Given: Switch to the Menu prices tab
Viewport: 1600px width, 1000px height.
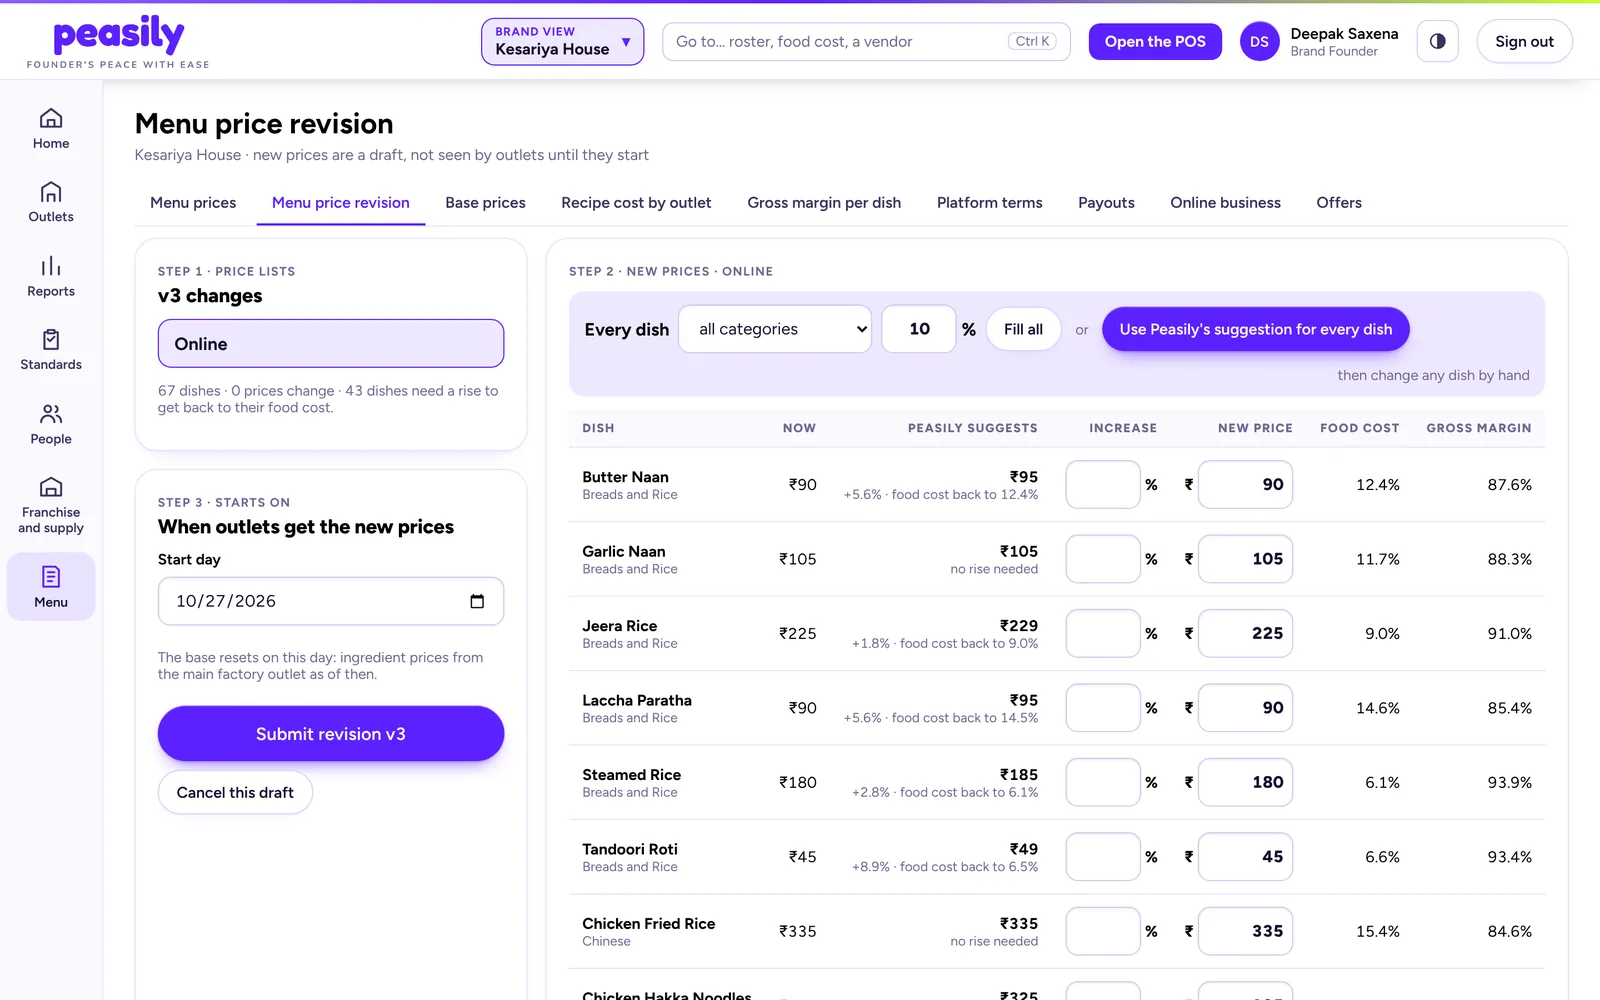Looking at the screenshot, I should click(x=193, y=203).
